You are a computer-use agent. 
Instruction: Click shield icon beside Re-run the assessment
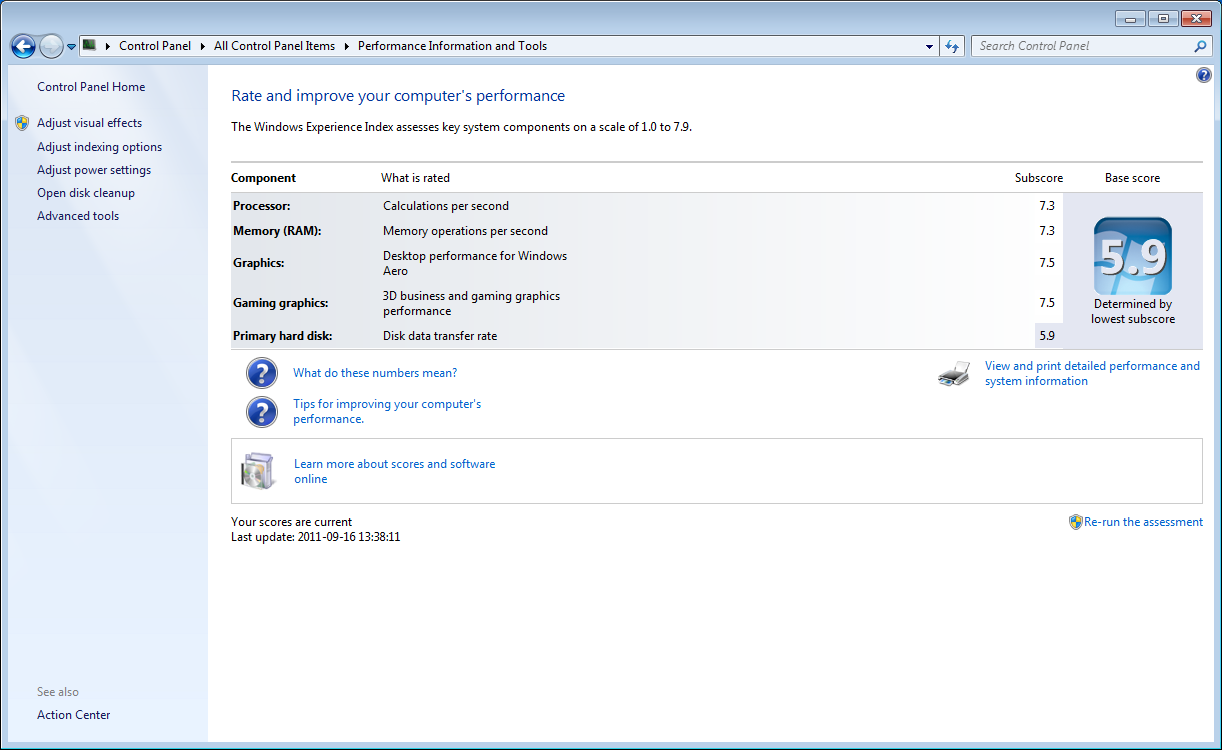1076,522
